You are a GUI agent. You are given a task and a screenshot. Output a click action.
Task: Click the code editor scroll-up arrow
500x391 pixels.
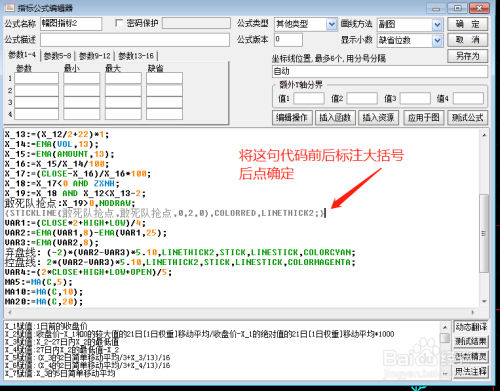click(484, 135)
